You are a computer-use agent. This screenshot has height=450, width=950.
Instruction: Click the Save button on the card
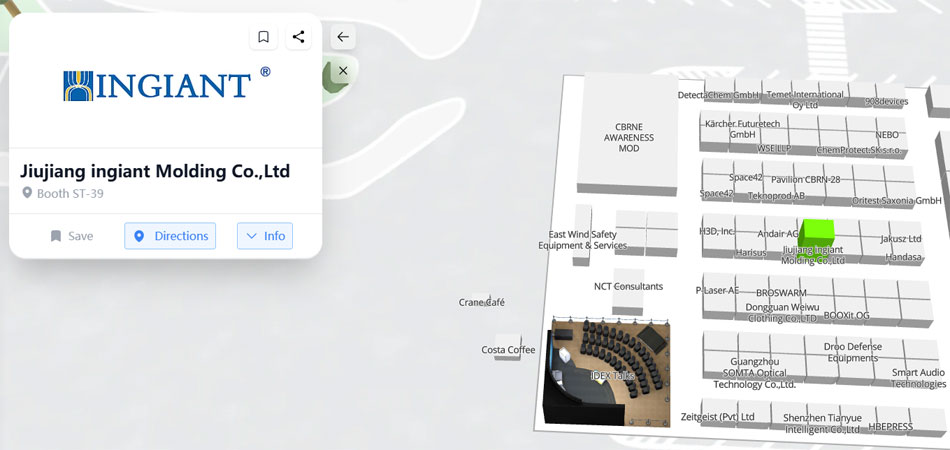71,236
